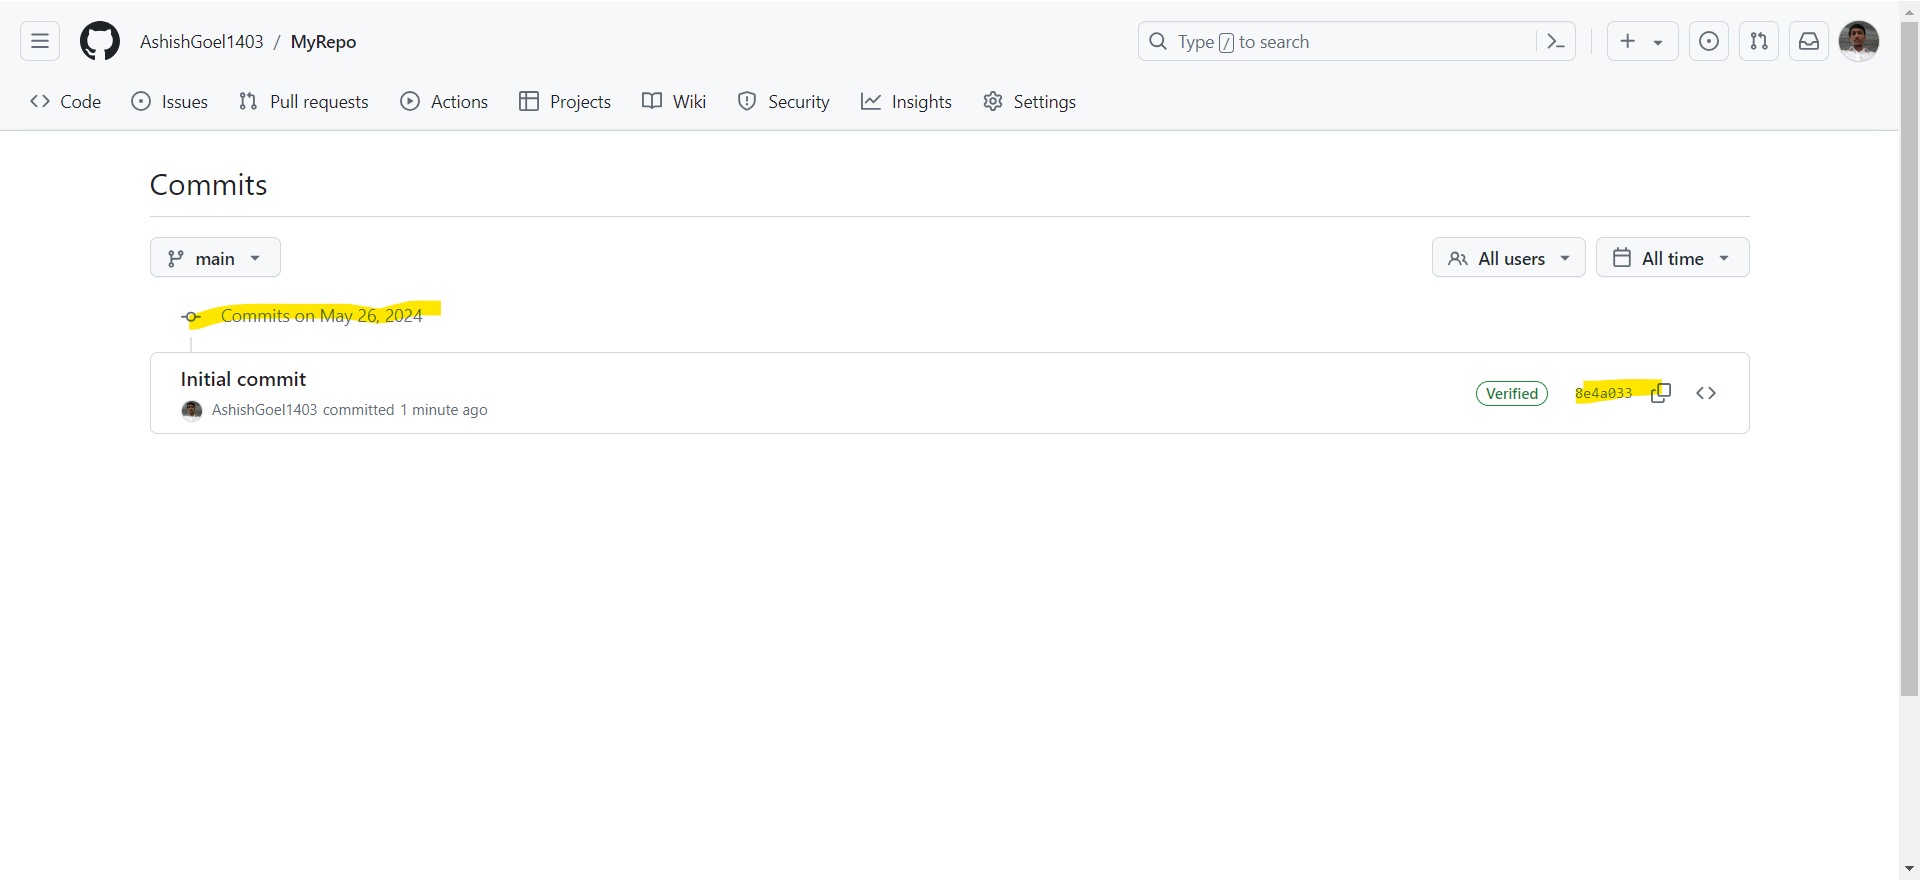Open the issues icon in header

[x=1709, y=41]
